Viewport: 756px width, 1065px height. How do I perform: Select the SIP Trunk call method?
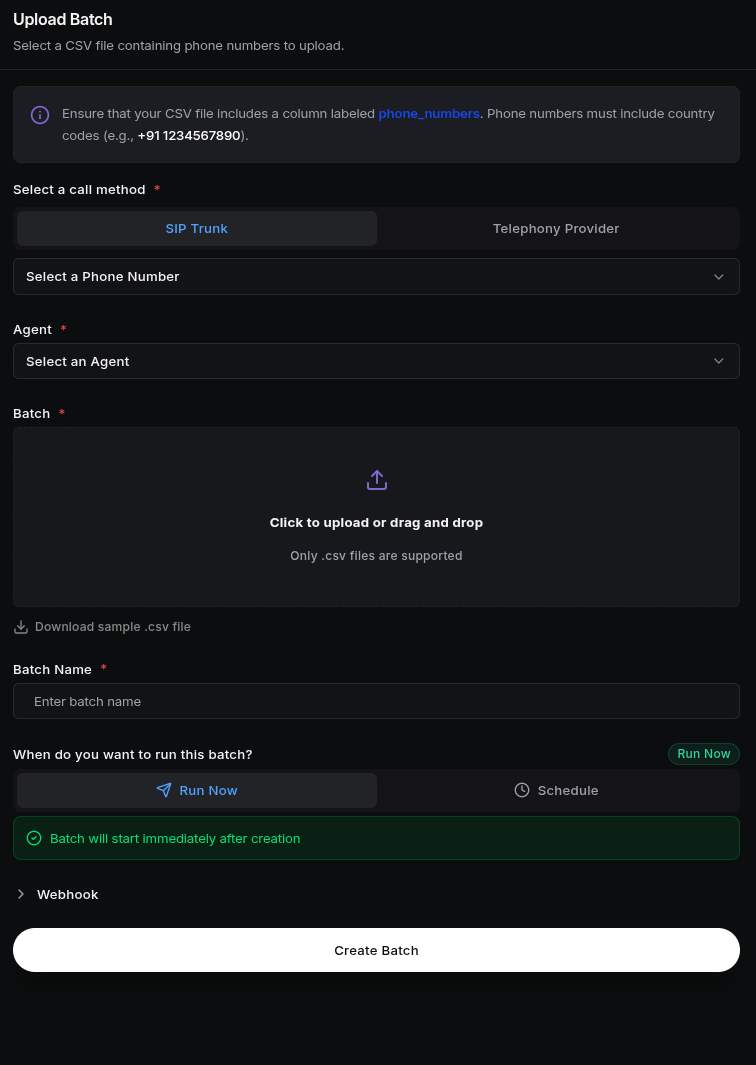tap(197, 228)
